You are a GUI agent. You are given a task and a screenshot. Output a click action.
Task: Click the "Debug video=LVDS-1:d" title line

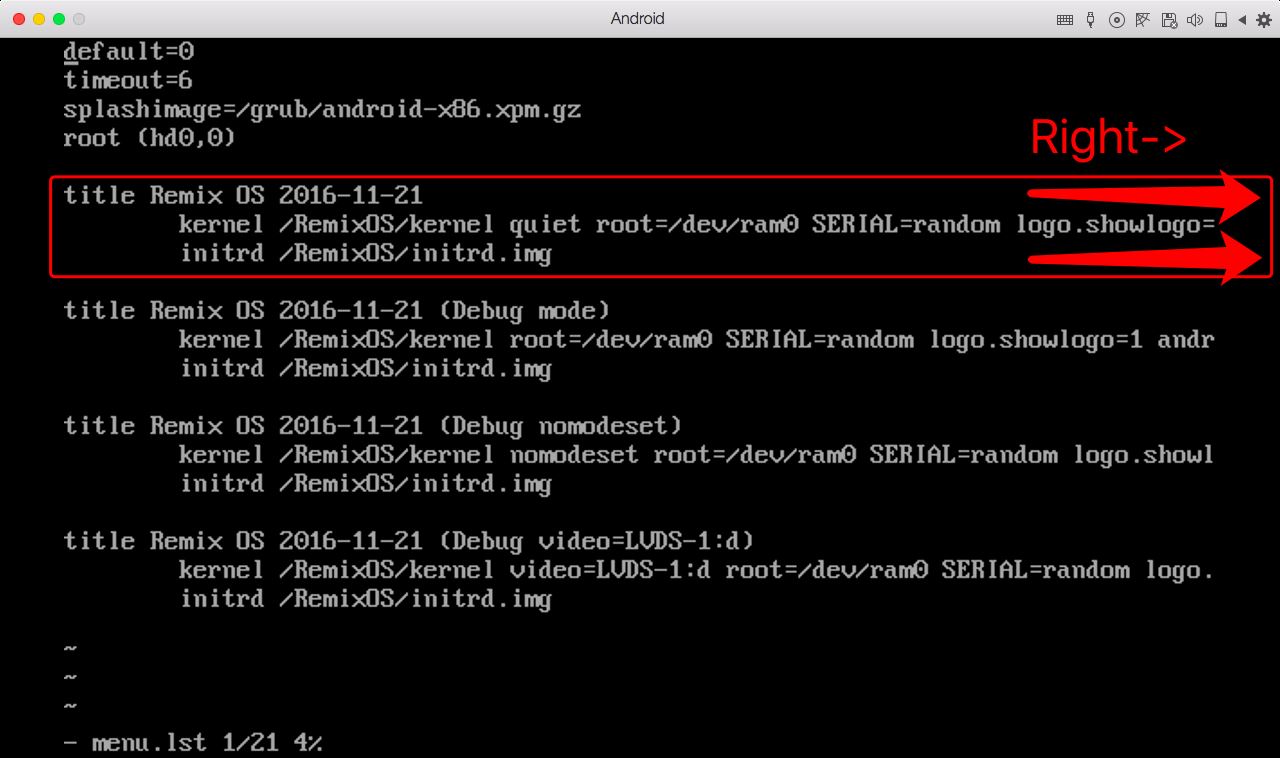coord(408,541)
